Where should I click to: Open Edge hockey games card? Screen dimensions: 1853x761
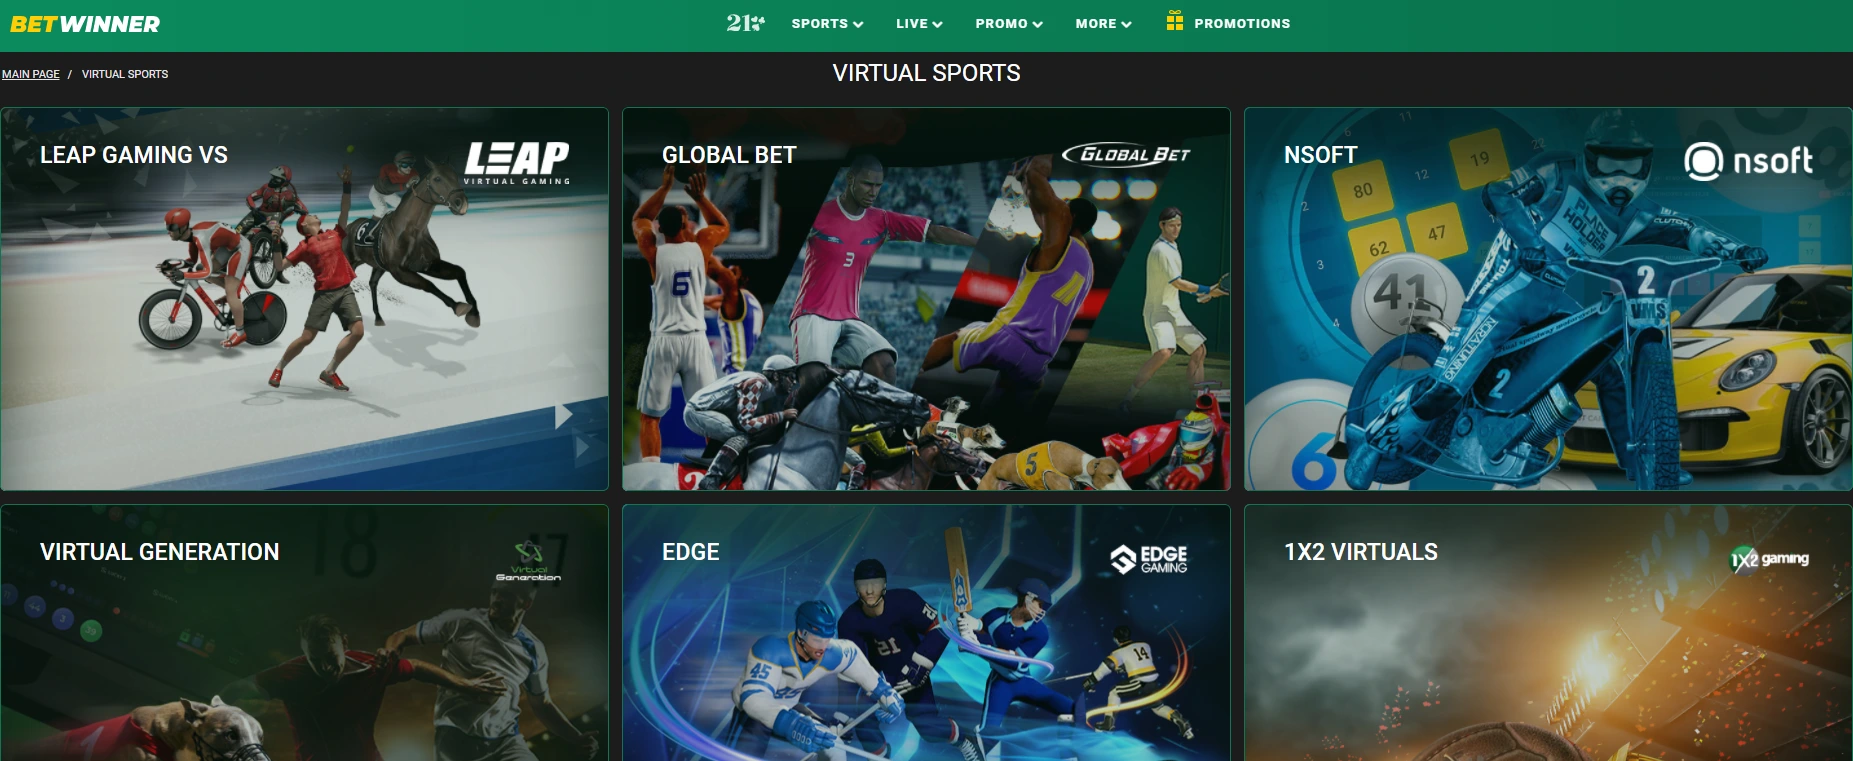point(926,633)
